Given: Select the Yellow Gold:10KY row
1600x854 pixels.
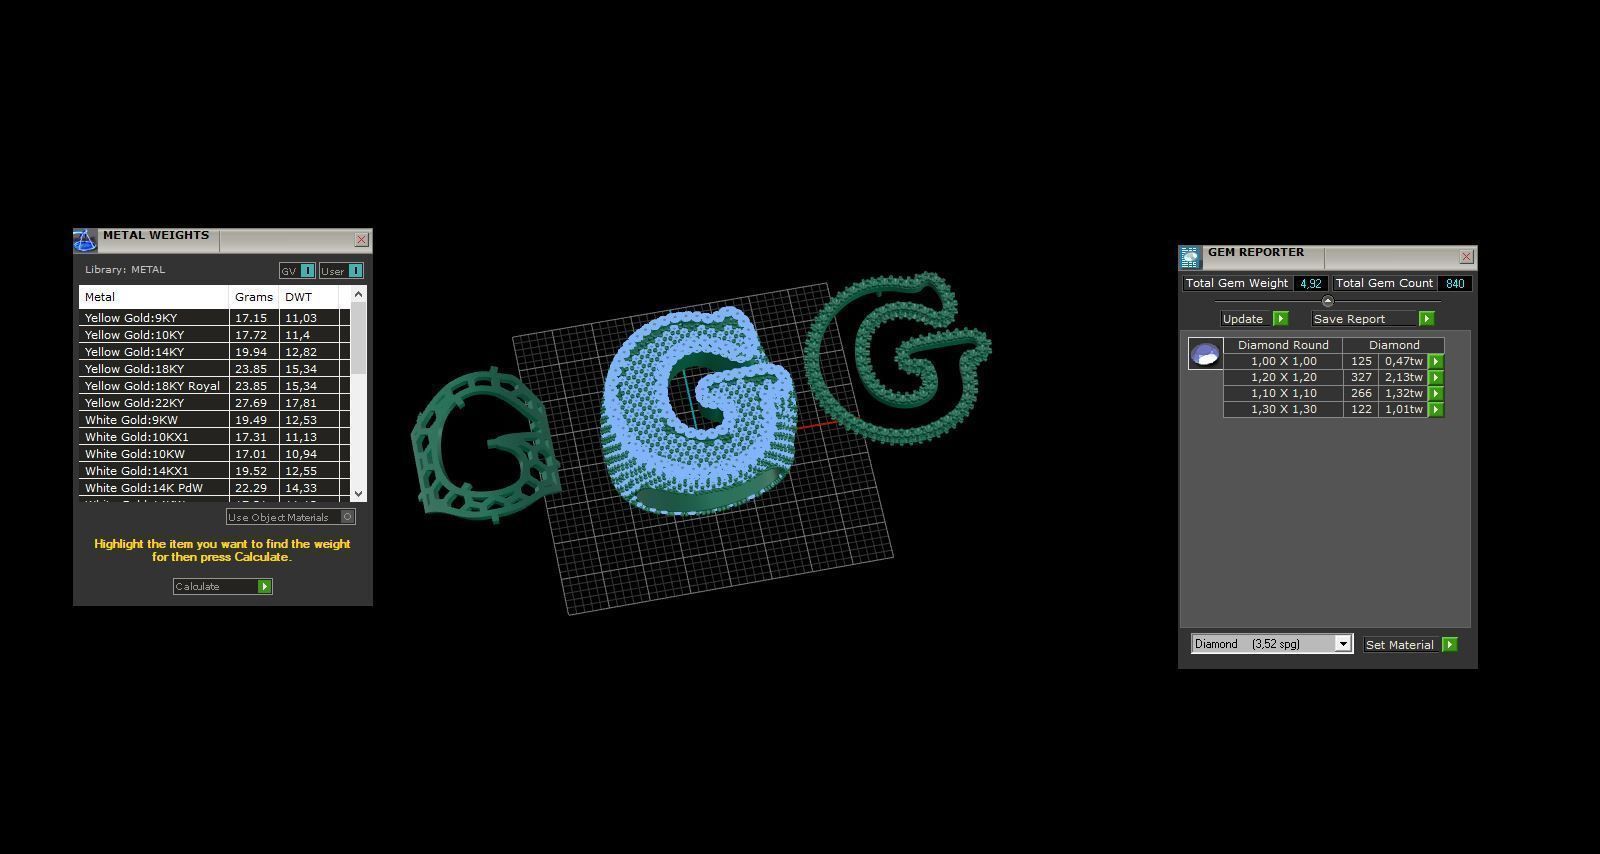Looking at the screenshot, I should tap(214, 335).
